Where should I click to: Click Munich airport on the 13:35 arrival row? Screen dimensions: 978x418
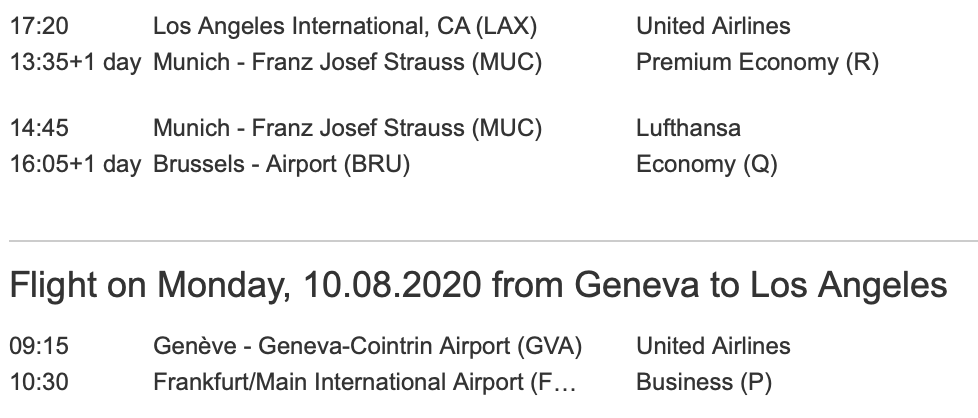point(347,63)
